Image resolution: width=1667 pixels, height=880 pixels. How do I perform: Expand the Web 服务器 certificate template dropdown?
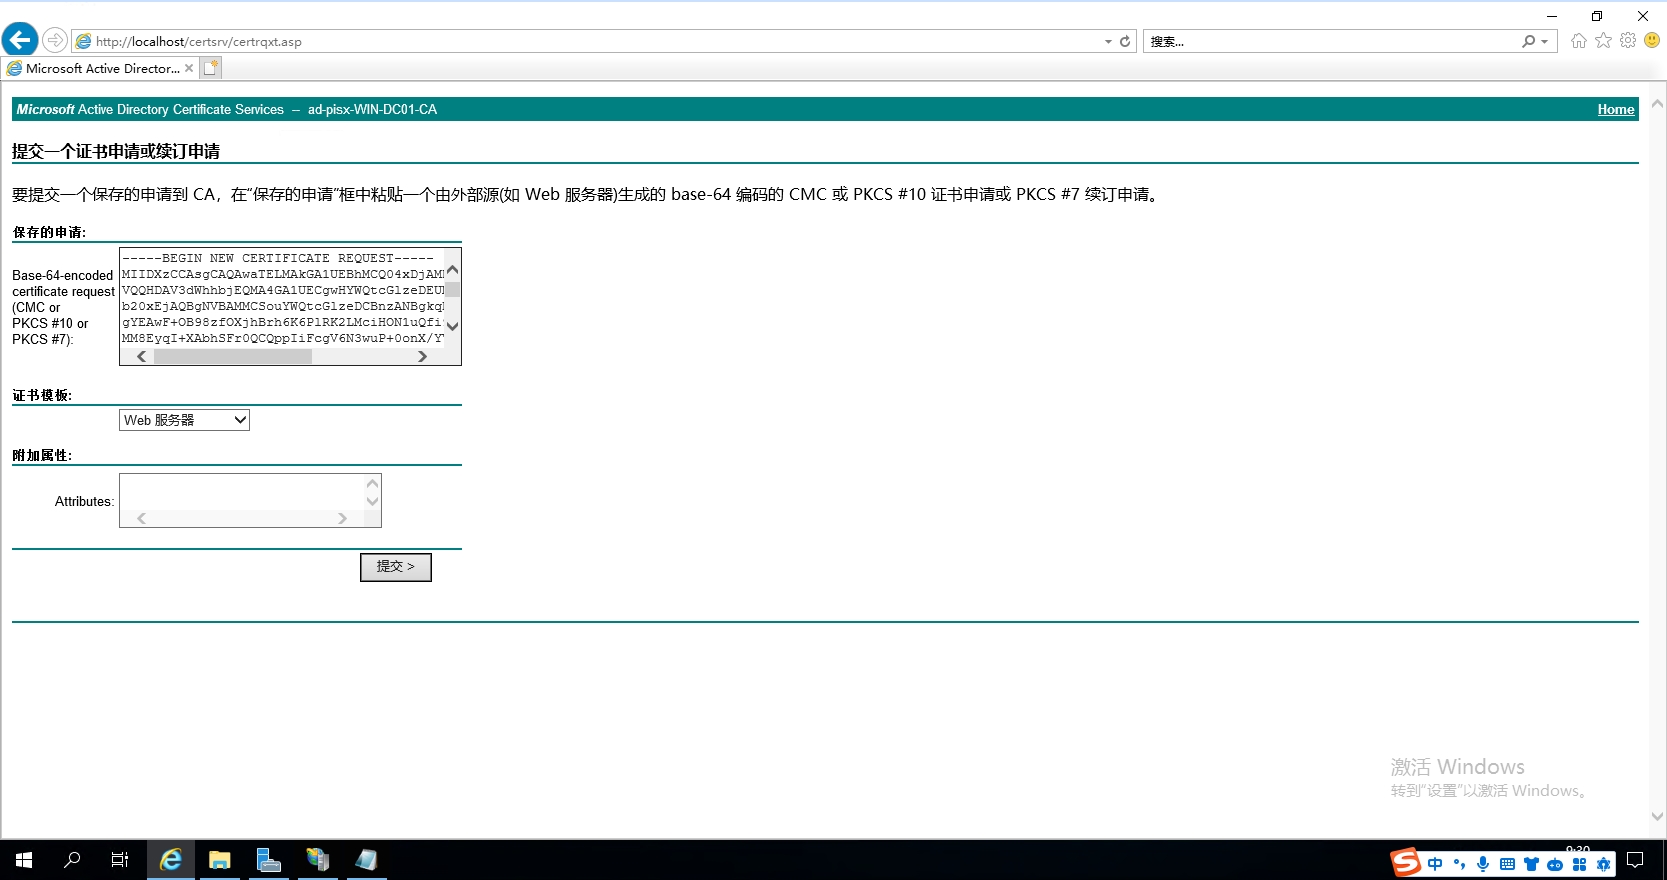(240, 420)
